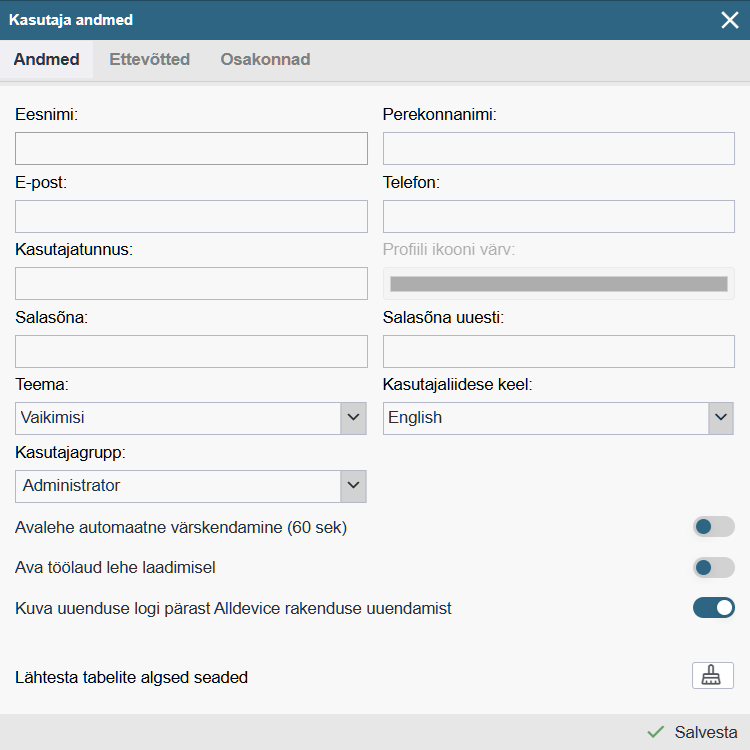Select the Andmed tab
The width and height of the screenshot is (750, 750).
tap(47, 60)
